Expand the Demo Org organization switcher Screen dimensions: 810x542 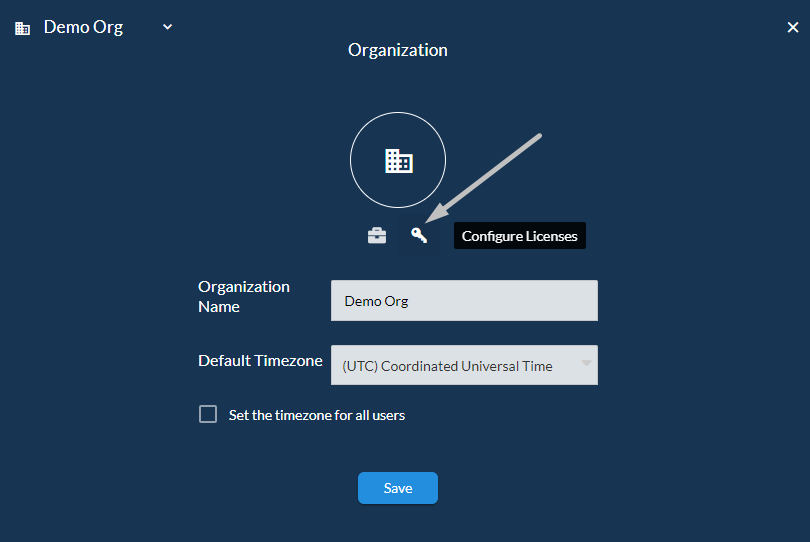[167, 27]
